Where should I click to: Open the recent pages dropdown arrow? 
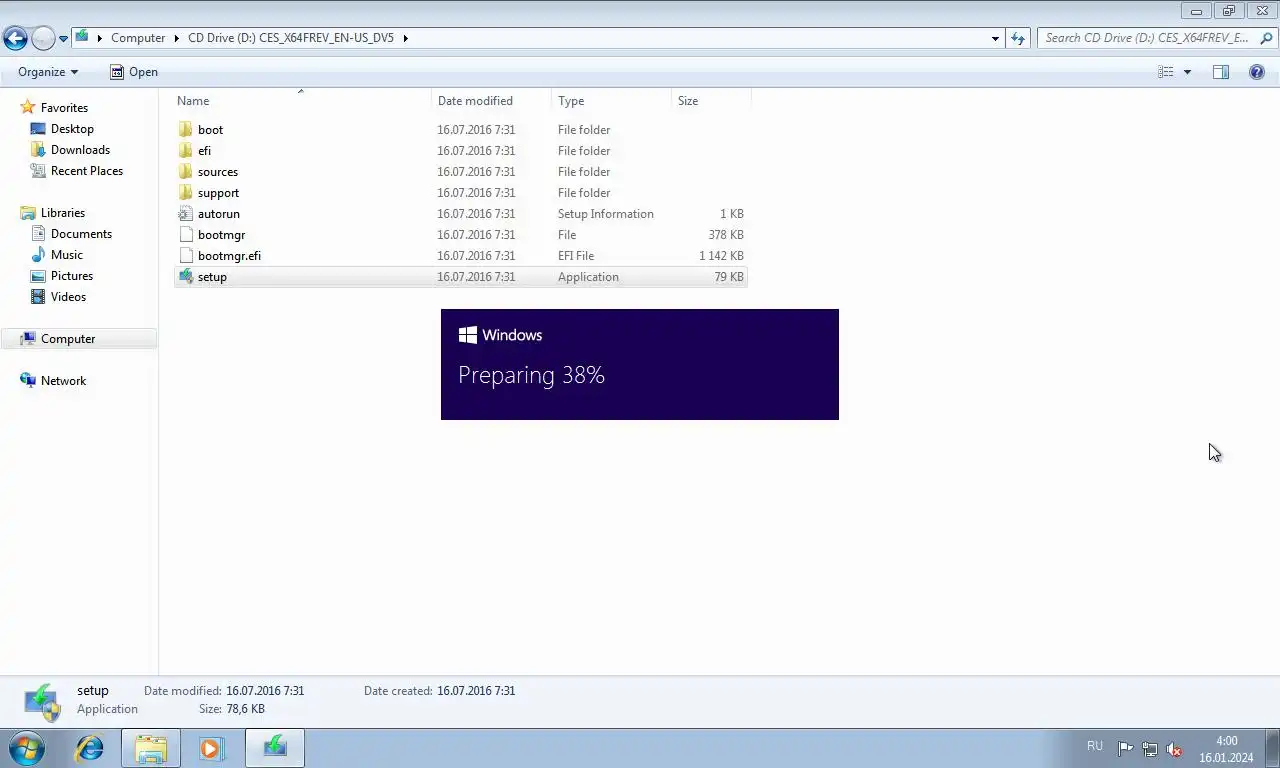64,39
